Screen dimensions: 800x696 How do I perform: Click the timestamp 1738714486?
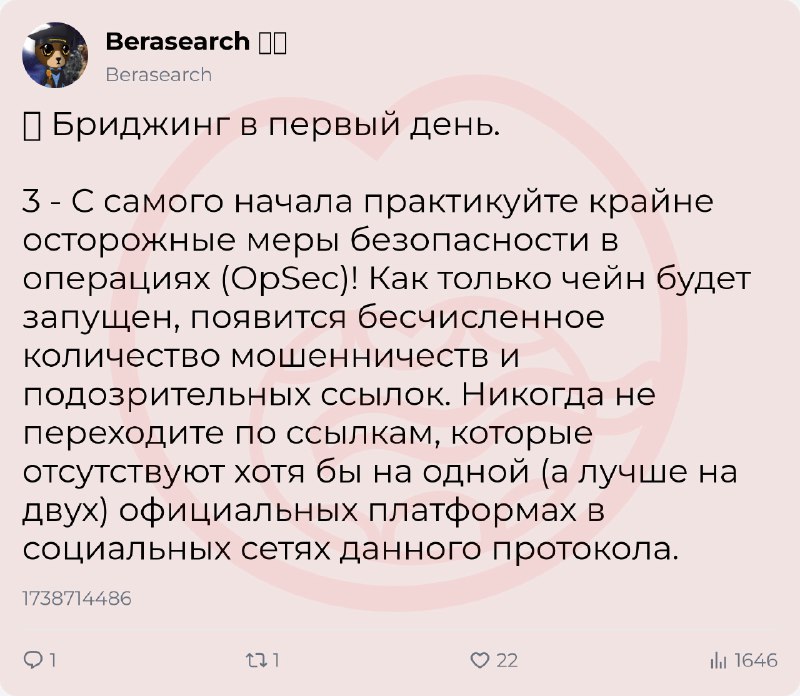point(77,598)
